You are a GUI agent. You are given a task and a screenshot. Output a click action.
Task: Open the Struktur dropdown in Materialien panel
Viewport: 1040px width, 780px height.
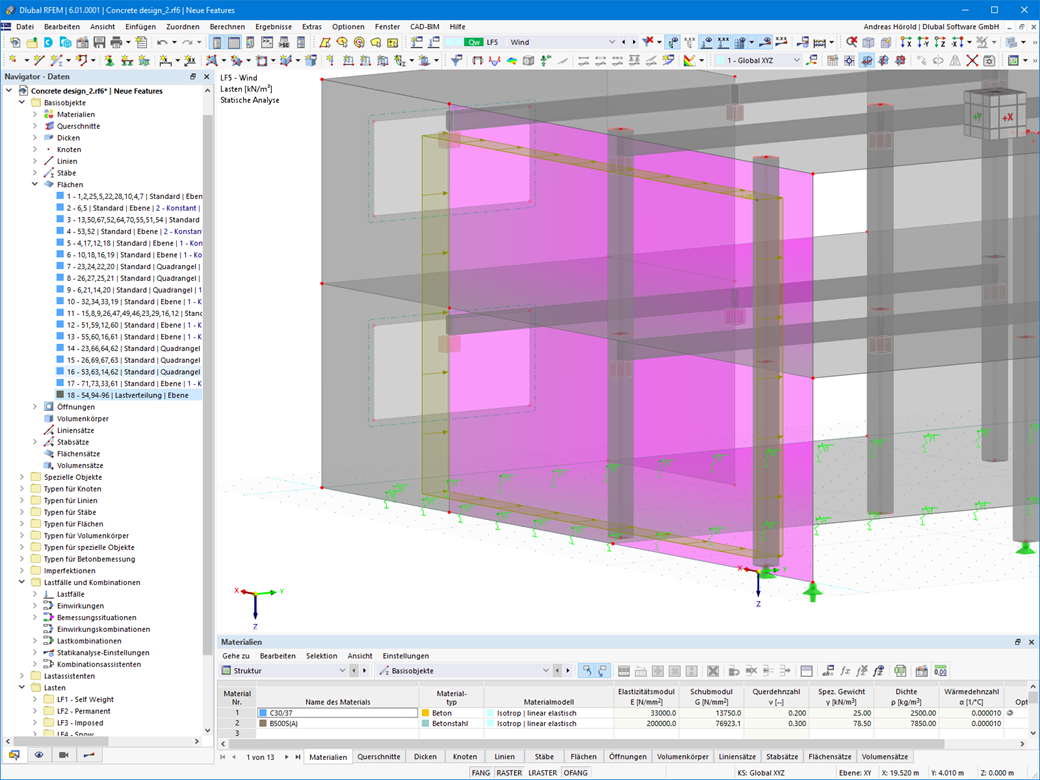pos(342,671)
